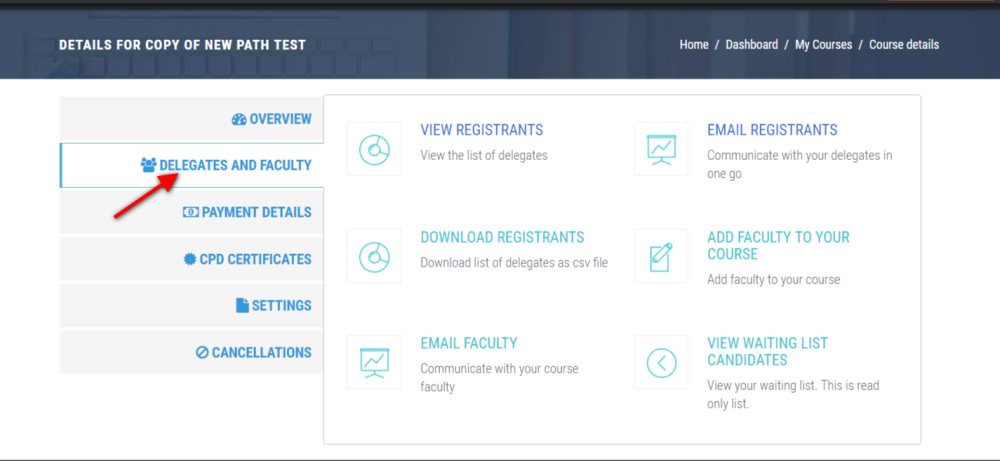Click the text Communicate with your course faculty
The height and width of the screenshot is (461, 1000).
(x=499, y=377)
